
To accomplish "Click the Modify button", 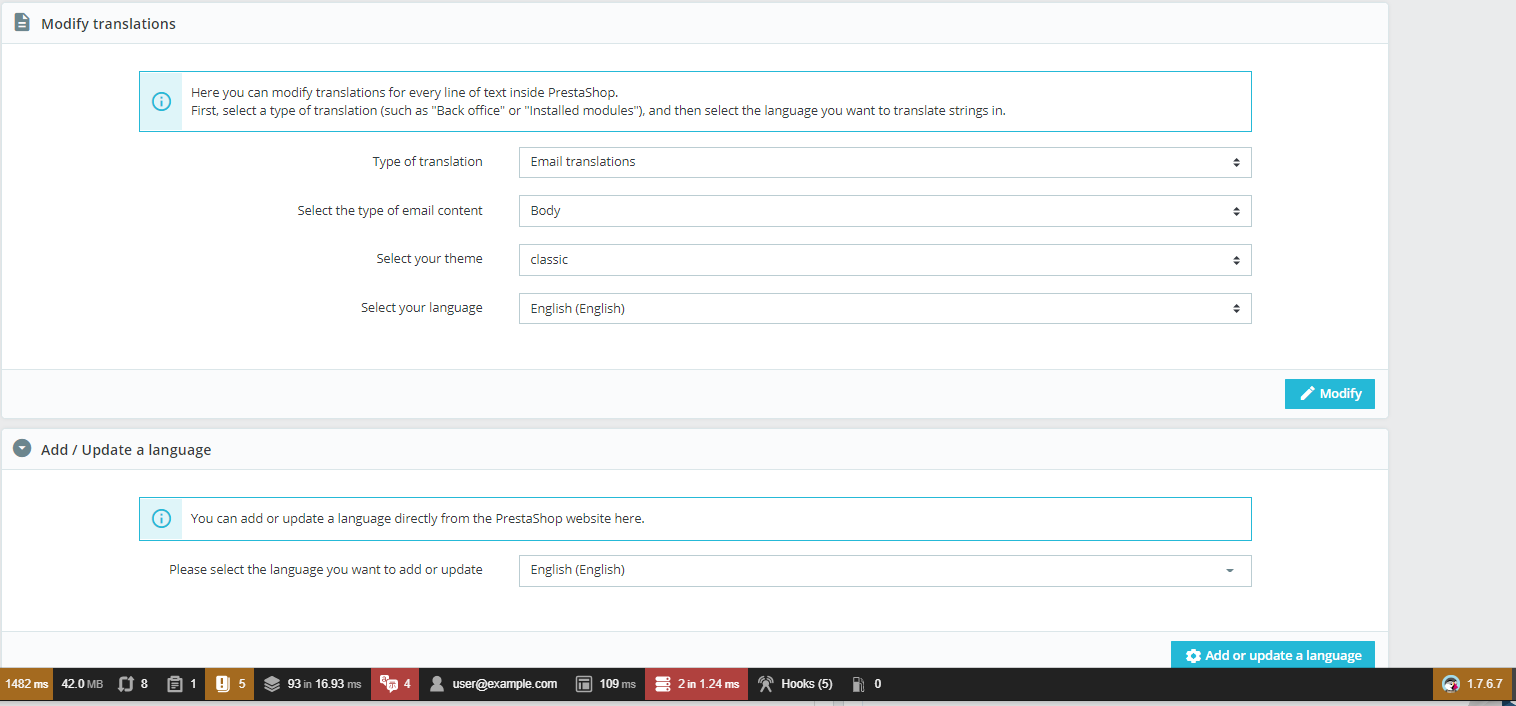I will (x=1330, y=394).
